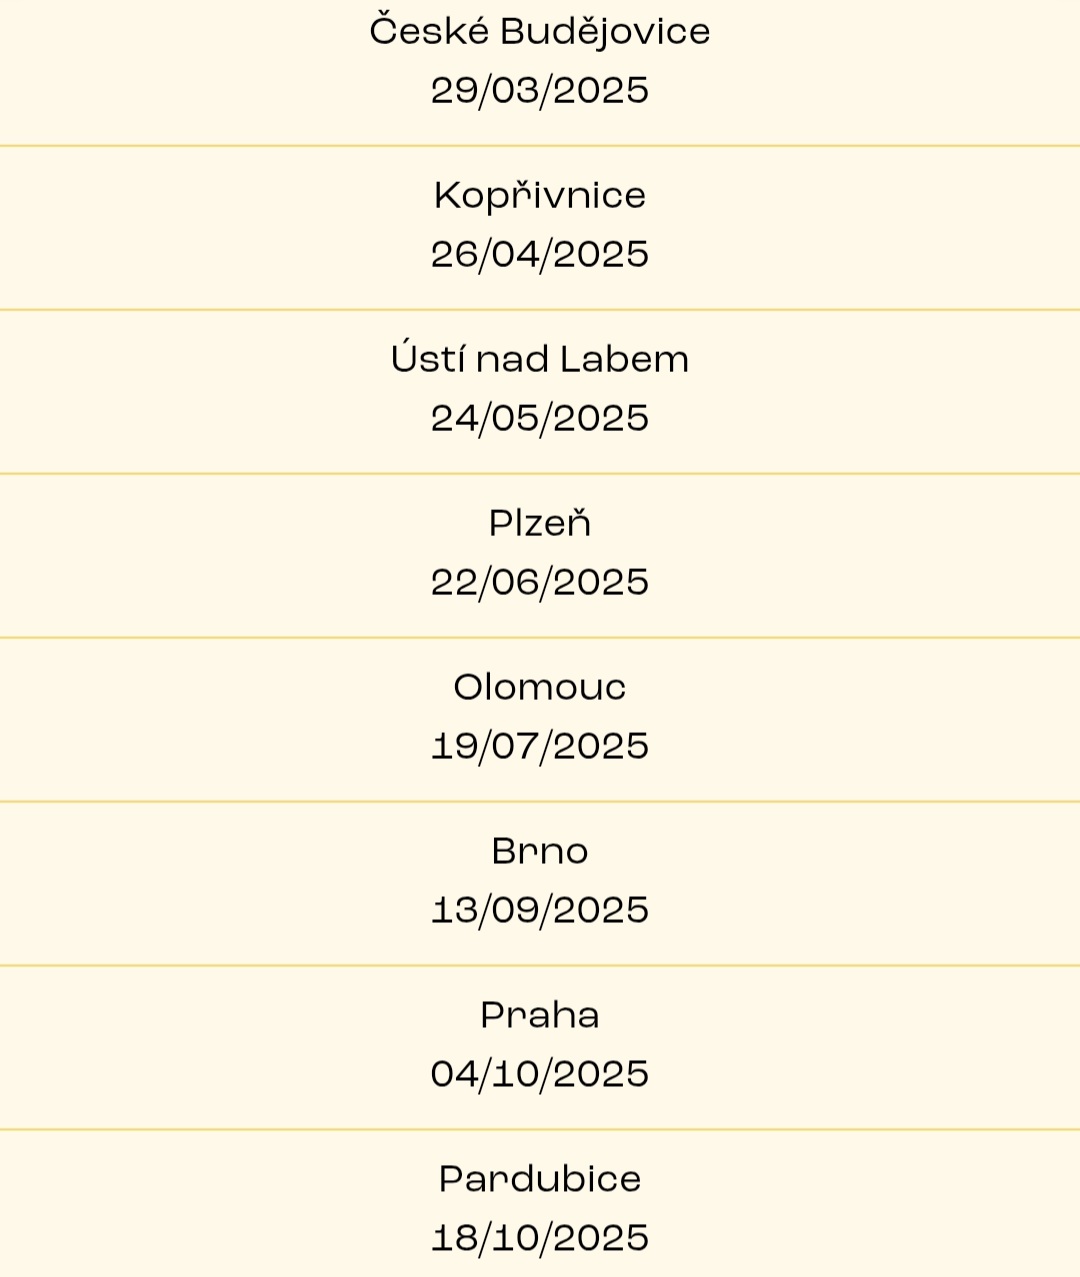
Task: Click the date 13/09/2025
Action: point(540,911)
